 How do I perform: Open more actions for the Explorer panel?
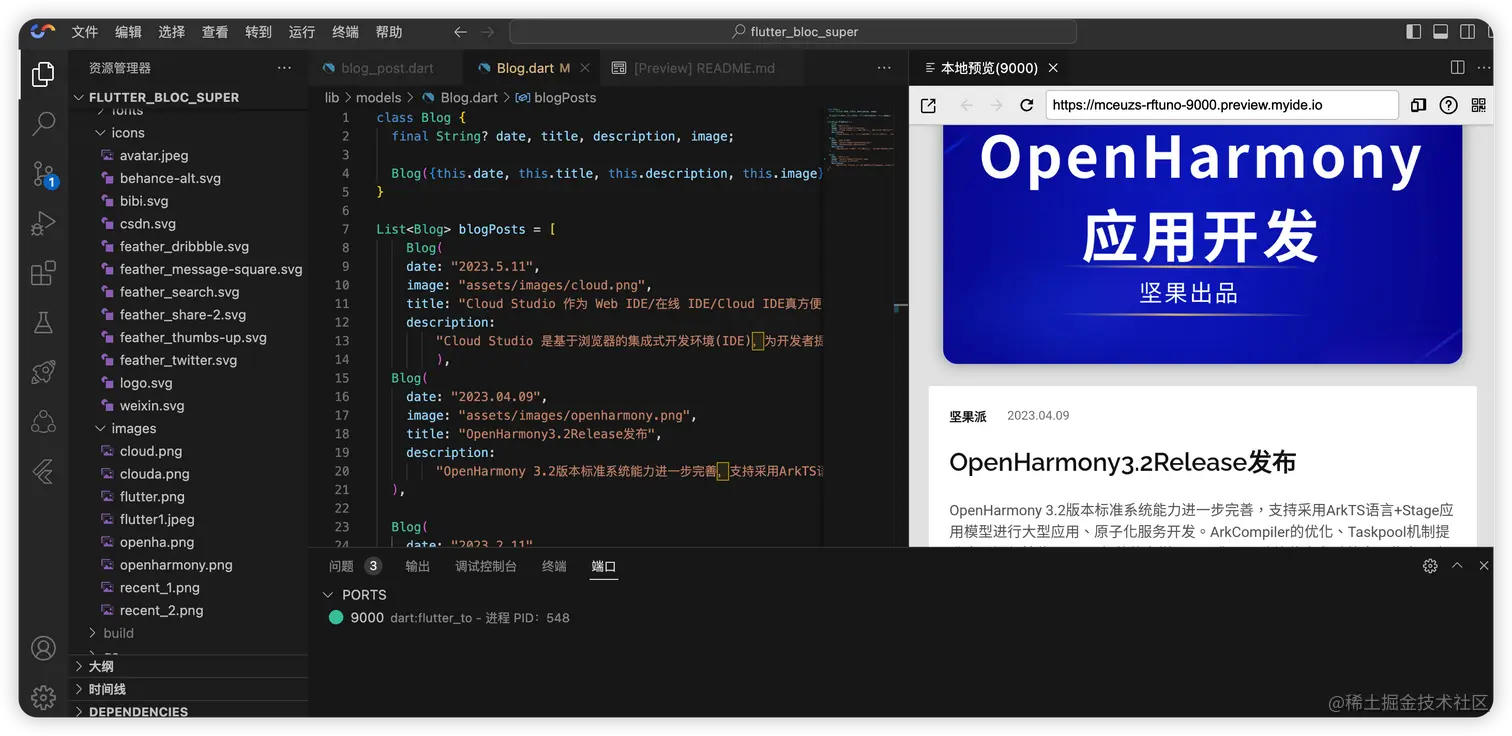pos(285,68)
